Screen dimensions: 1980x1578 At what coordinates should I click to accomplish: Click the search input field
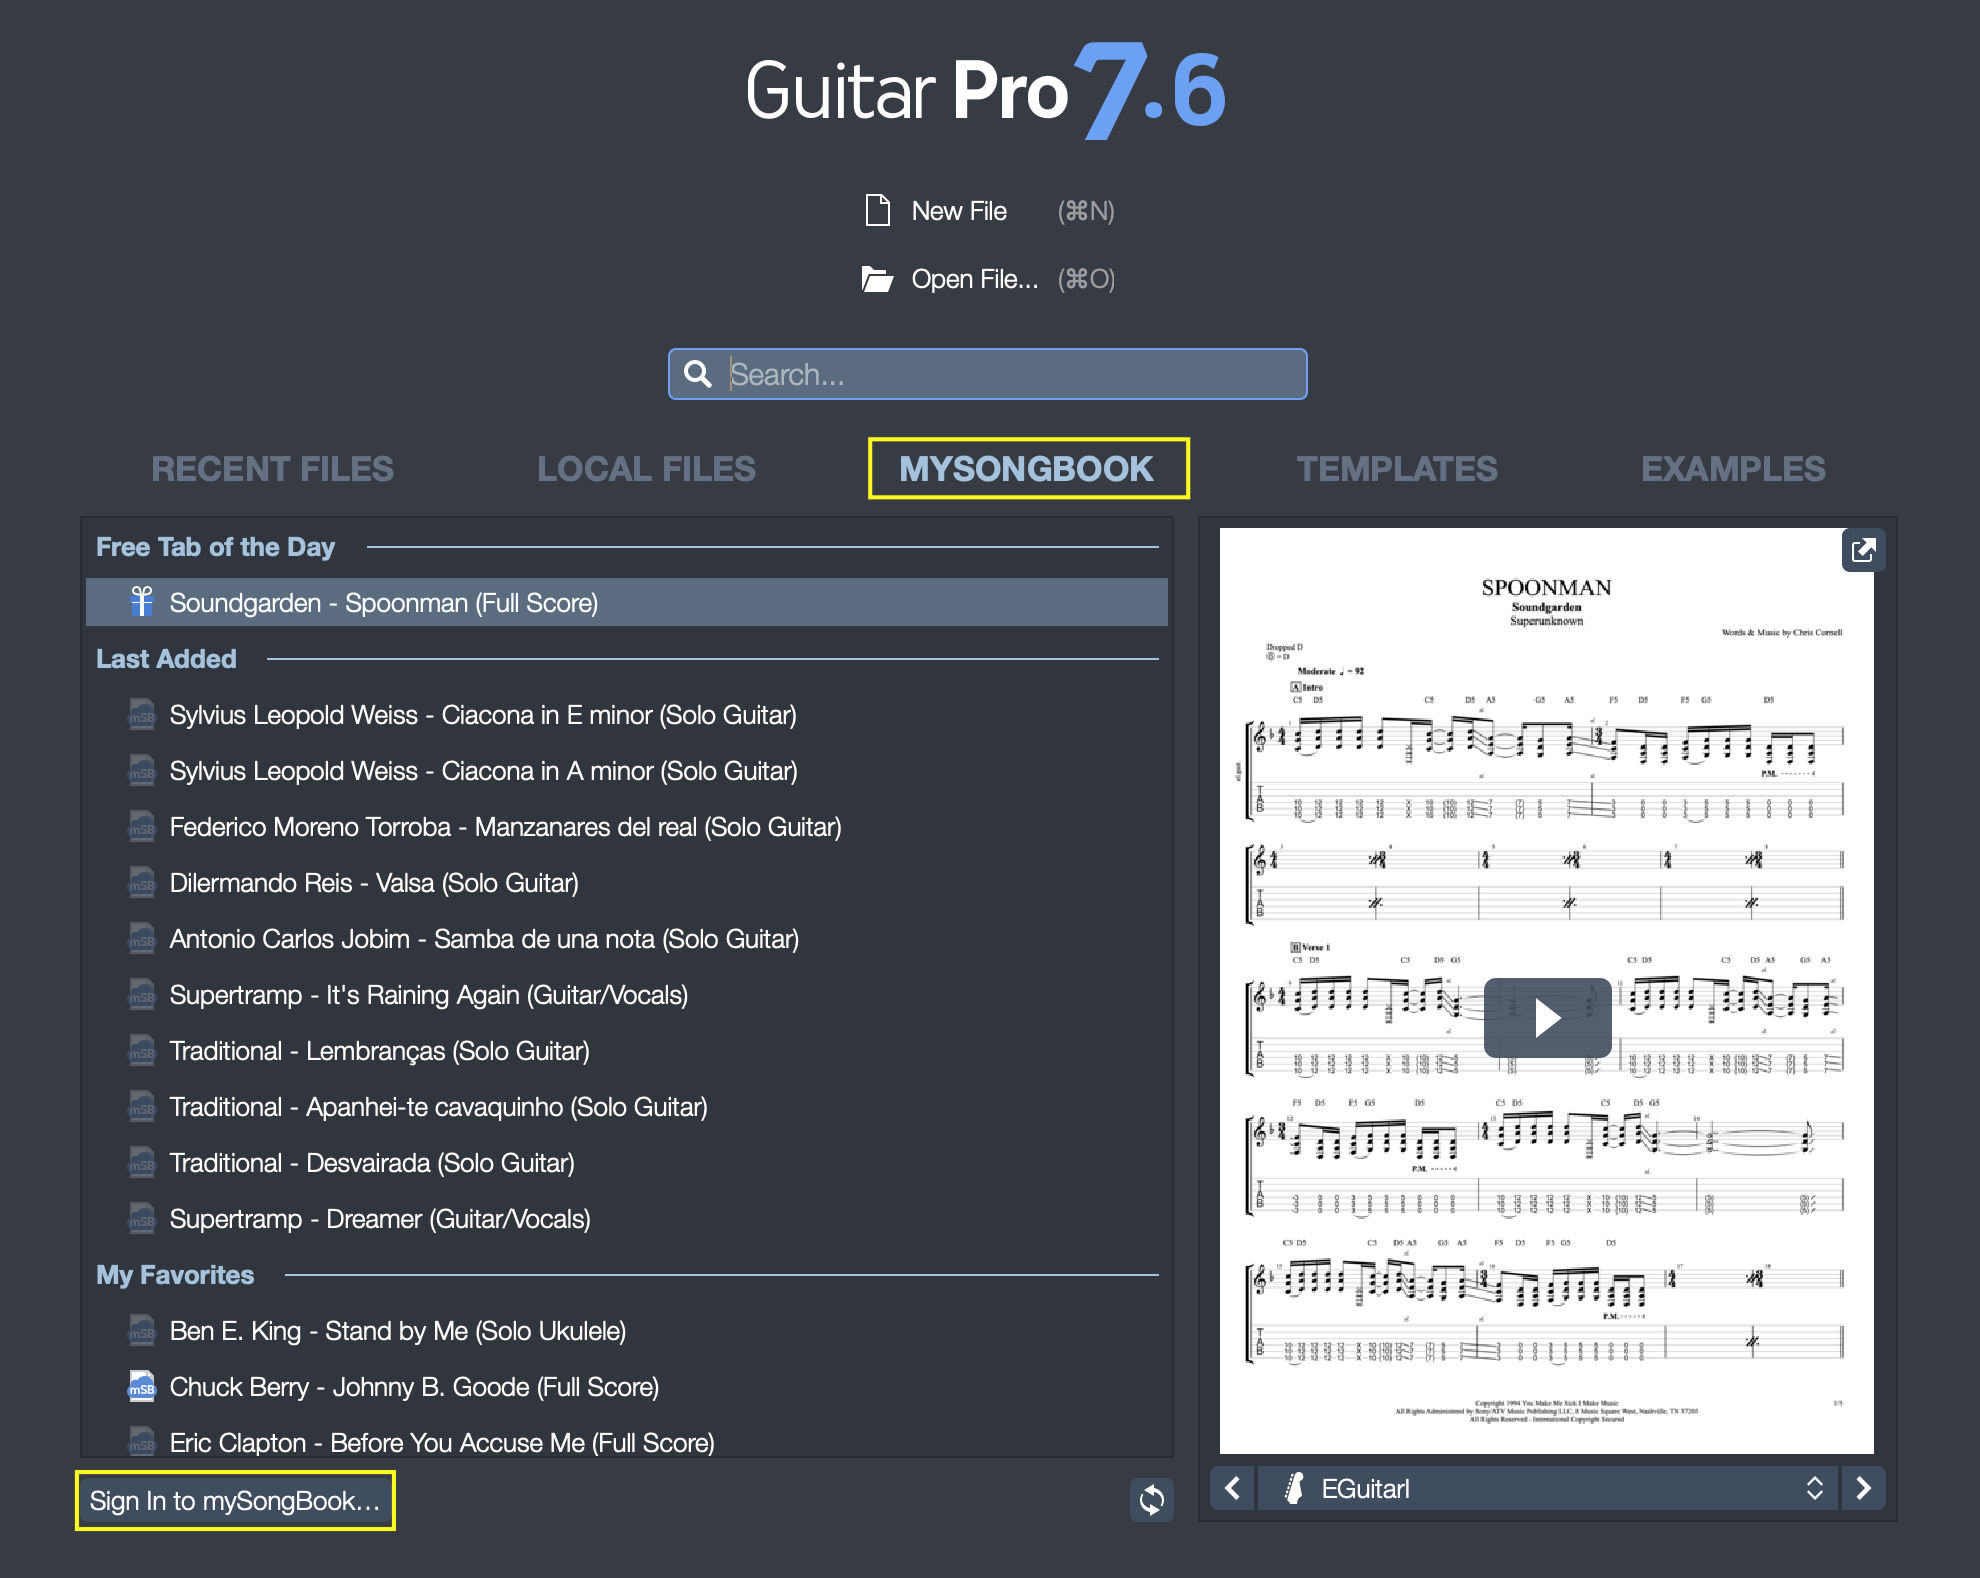pos(990,374)
